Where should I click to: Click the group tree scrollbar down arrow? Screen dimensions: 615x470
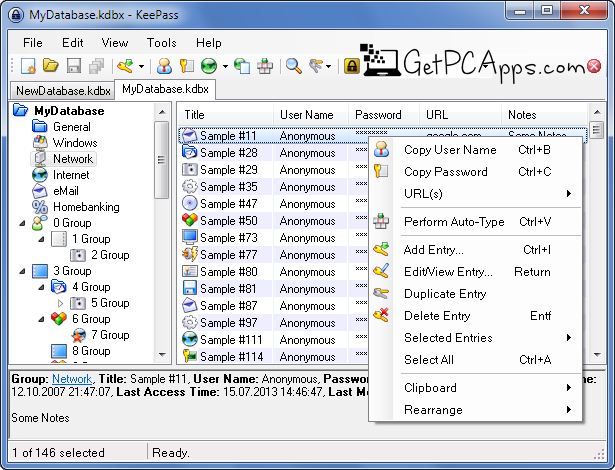(162, 355)
